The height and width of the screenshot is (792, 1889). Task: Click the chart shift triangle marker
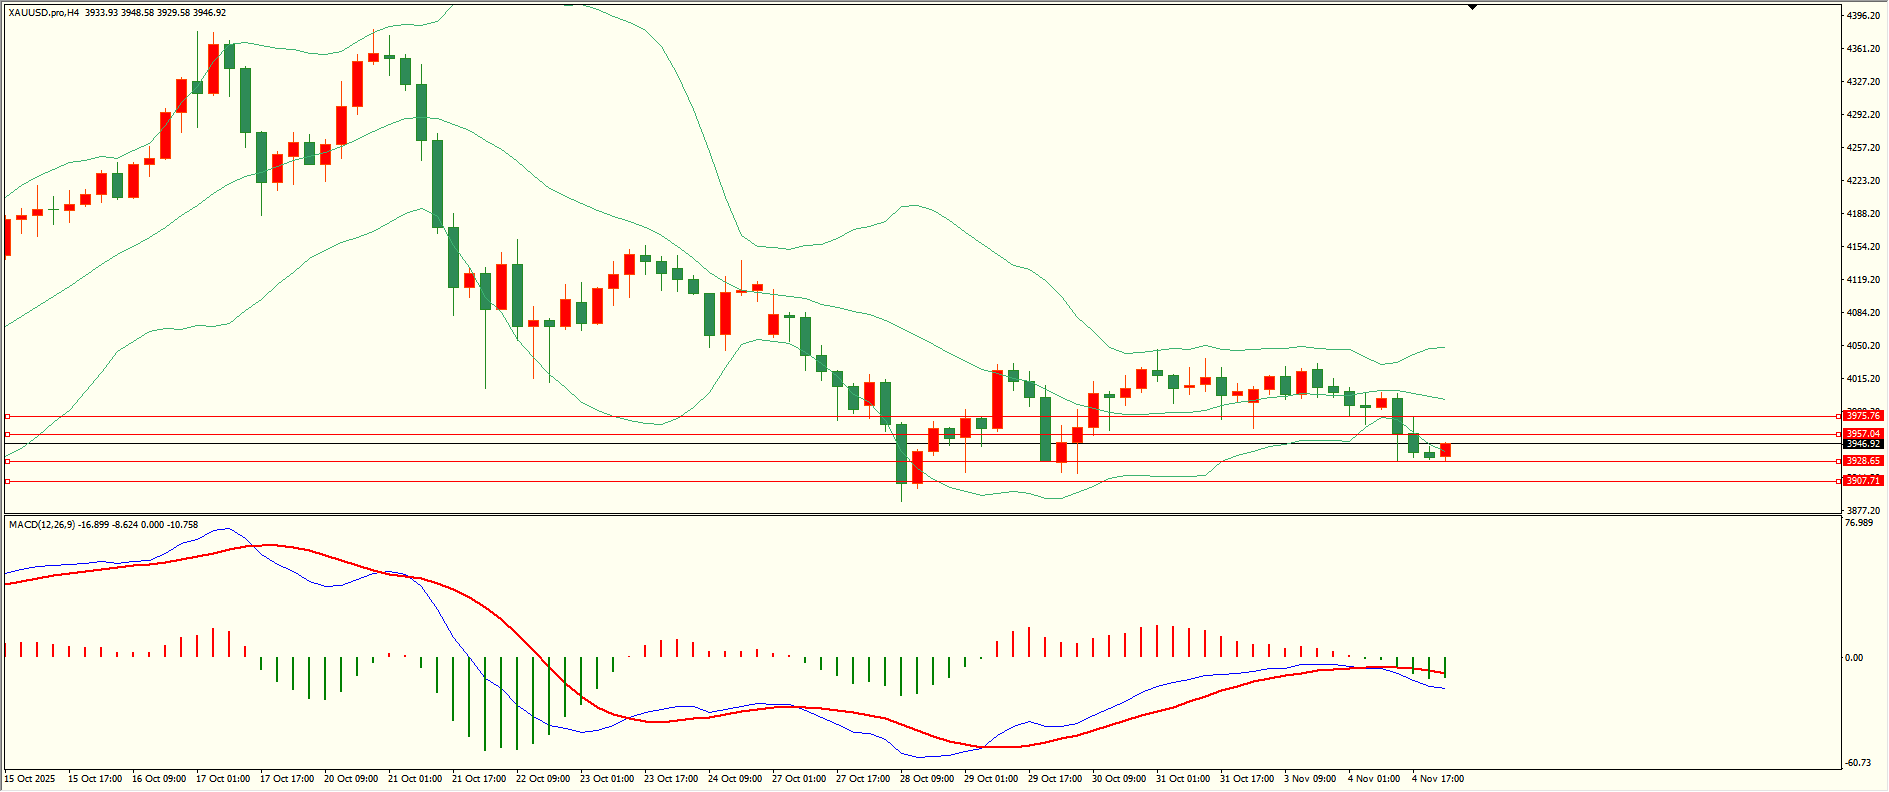1472,7
